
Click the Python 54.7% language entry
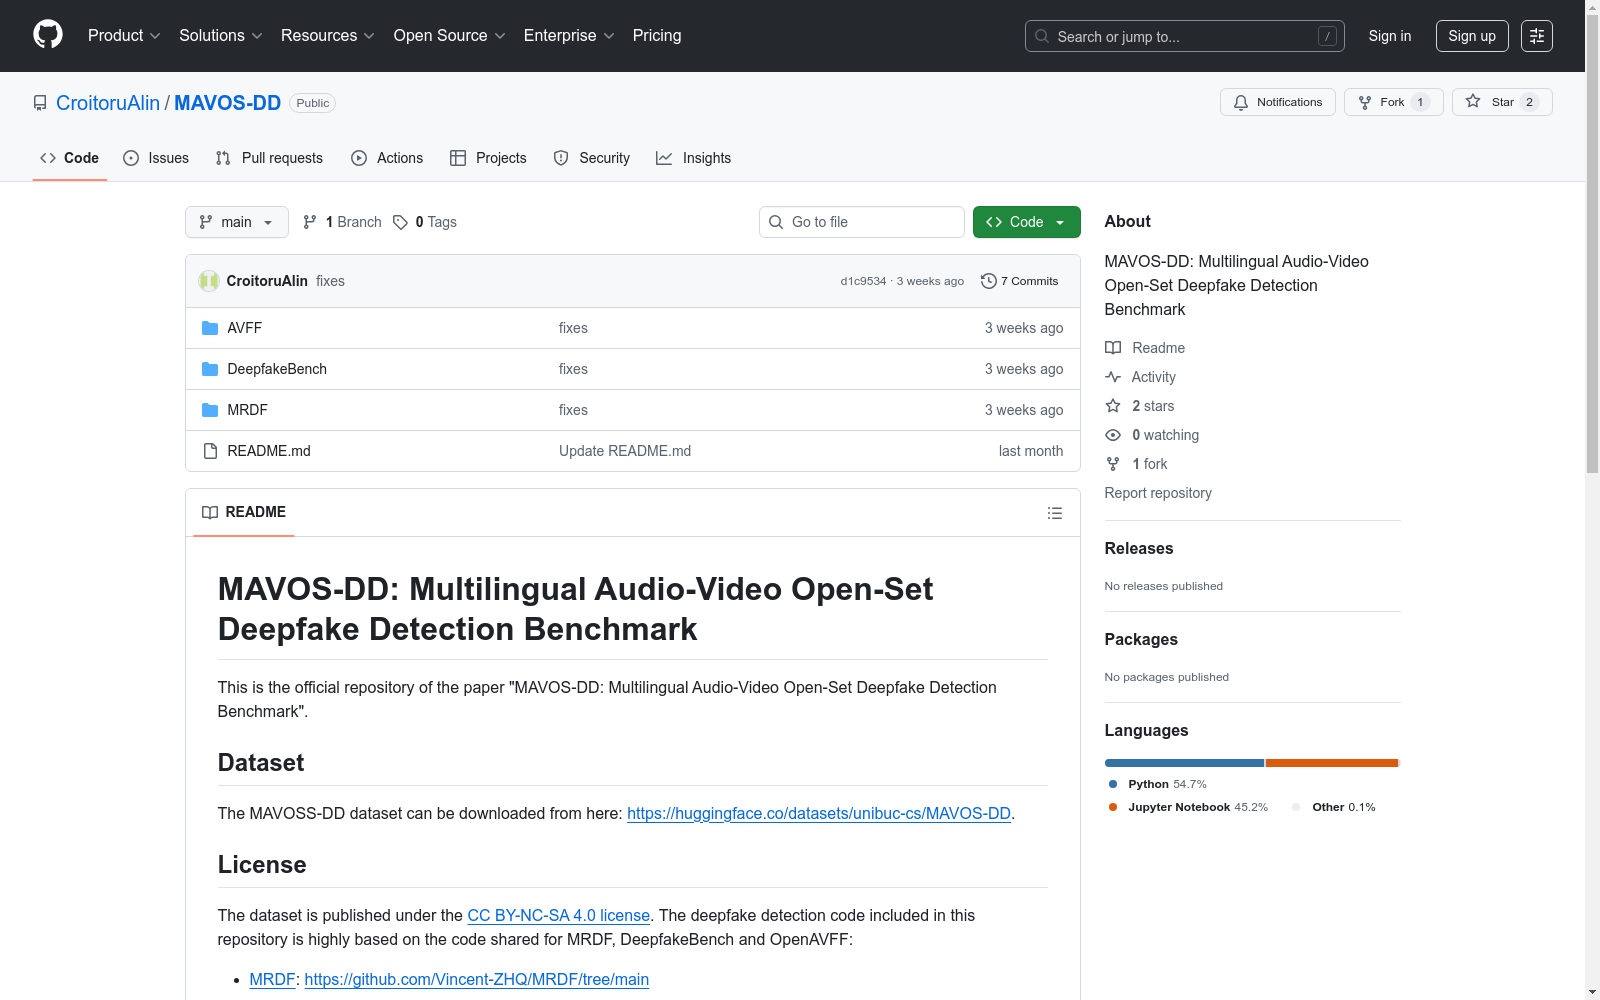point(1158,784)
